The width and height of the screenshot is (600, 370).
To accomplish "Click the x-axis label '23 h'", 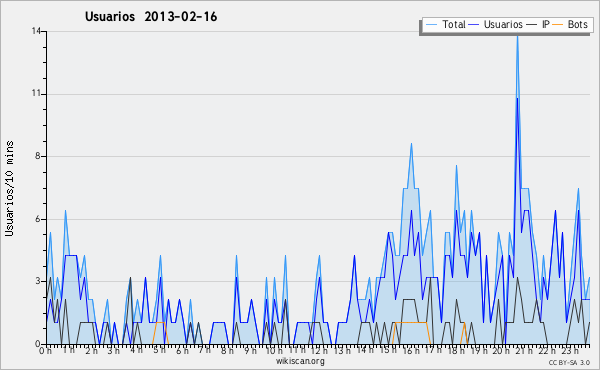I will coord(570,350).
